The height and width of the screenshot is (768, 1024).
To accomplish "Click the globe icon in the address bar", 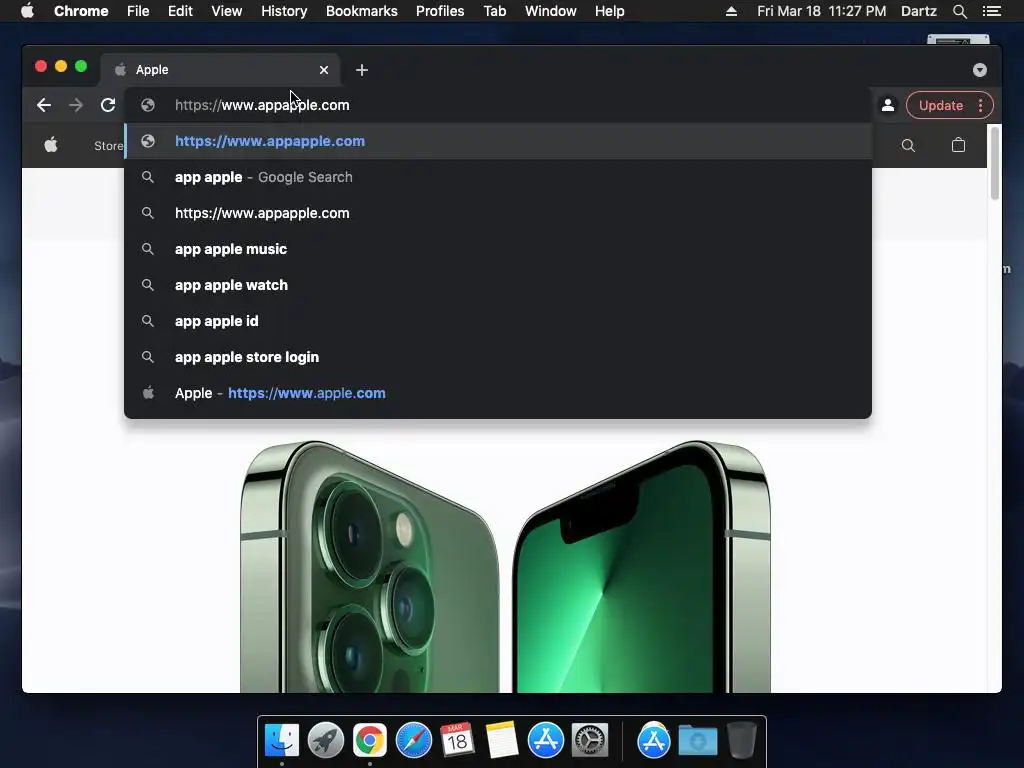I will click(148, 105).
